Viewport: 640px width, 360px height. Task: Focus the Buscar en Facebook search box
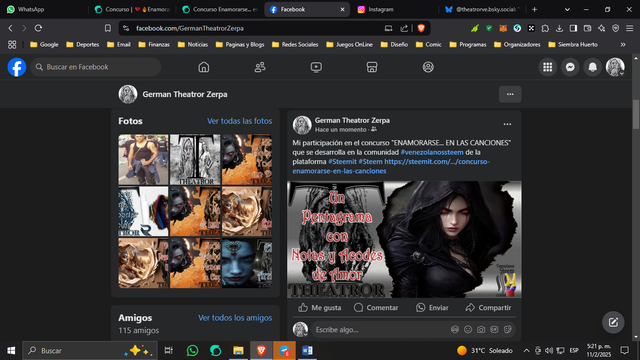(96, 67)
